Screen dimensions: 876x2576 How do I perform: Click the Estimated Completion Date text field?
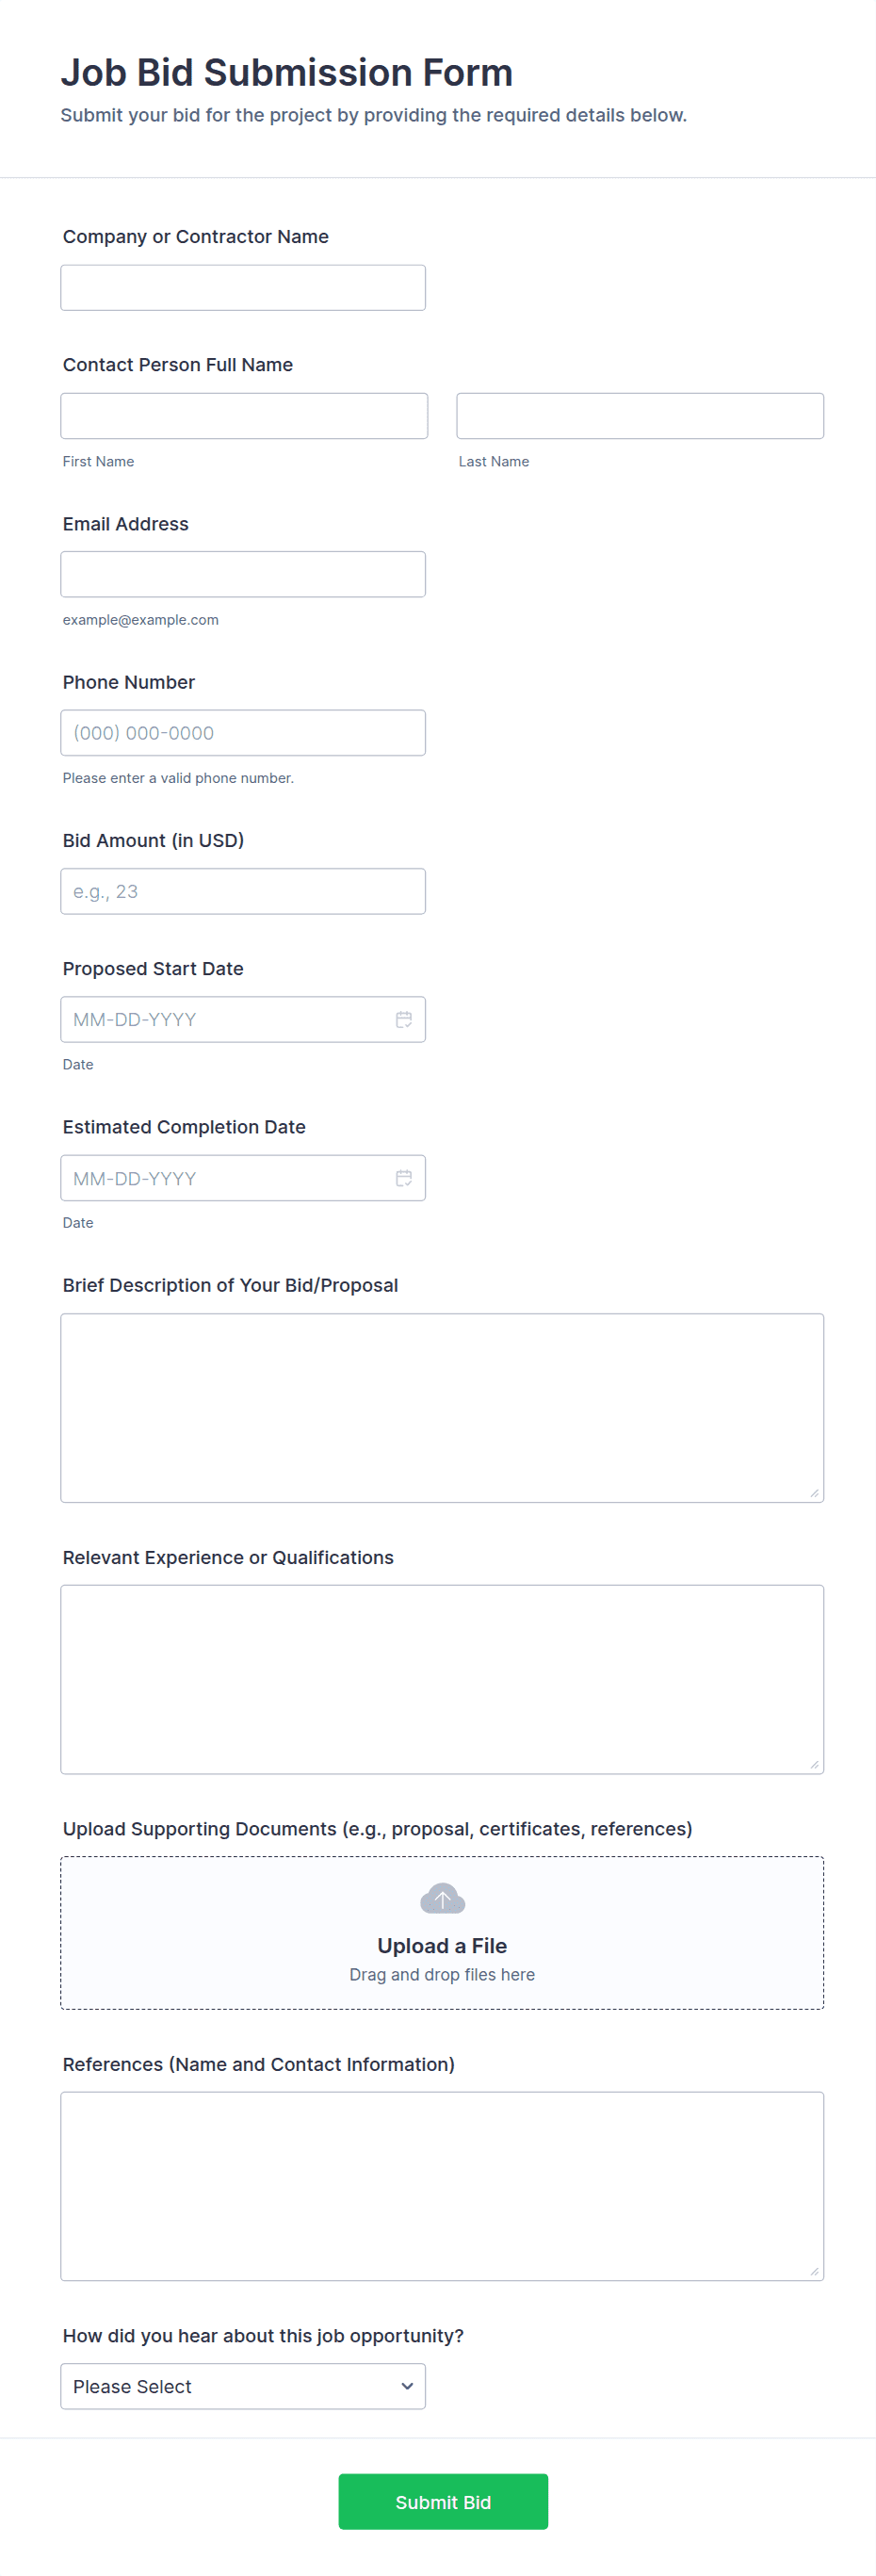pyautogui.click(x=225, y=1177)
